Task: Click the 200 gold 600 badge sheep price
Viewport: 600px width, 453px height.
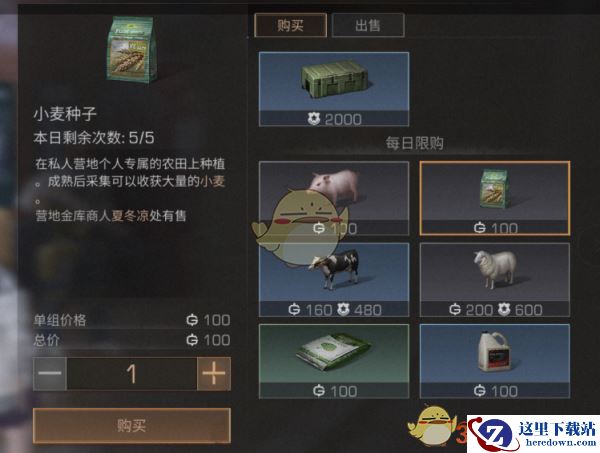Action: click(x=495, y=310)
